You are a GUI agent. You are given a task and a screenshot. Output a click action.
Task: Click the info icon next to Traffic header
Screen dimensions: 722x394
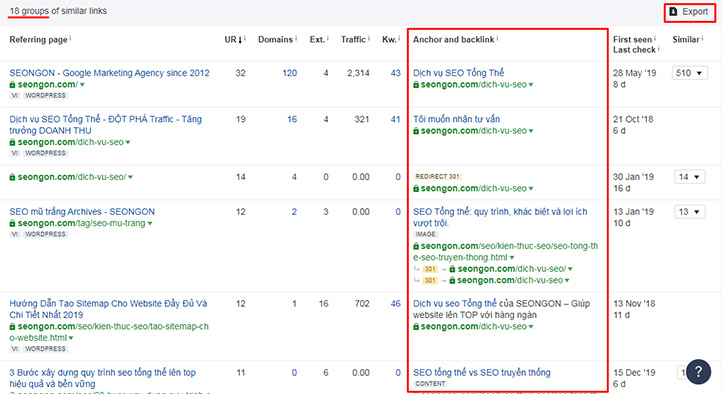pyautogui.click(x=369, y=39)
